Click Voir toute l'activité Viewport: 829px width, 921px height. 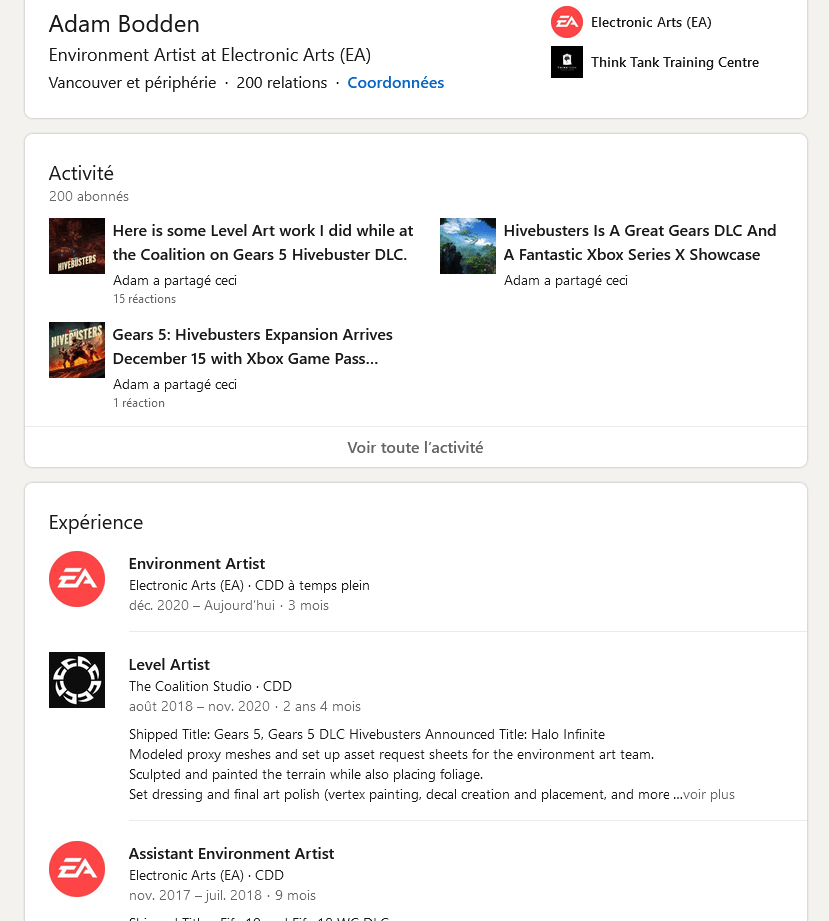pos(415,448)
